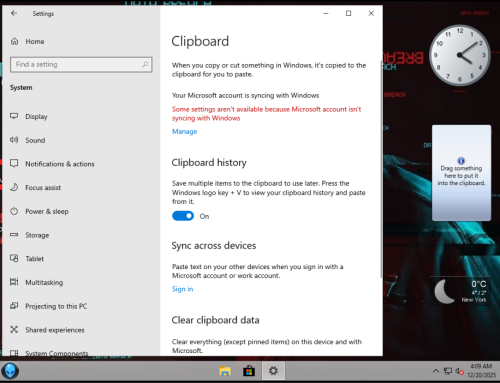Click "Drag something here" clipboard gadget text
500x383 pixels.
pyautogui.click(x=461, y=176)
